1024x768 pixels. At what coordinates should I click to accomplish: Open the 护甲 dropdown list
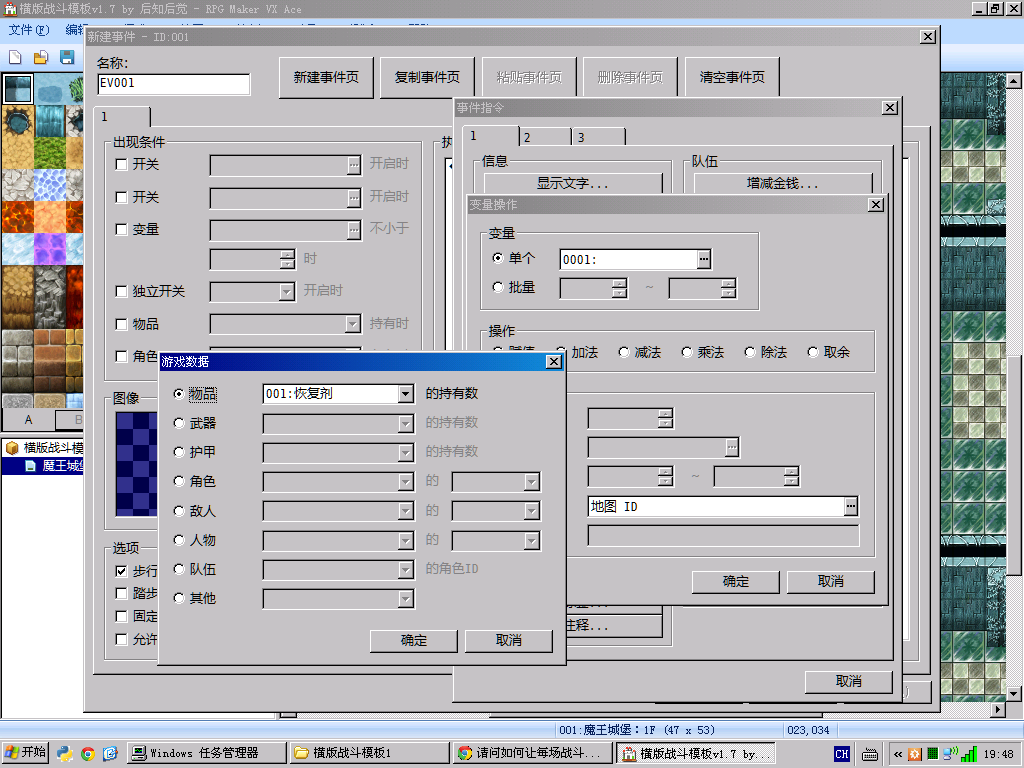coord(406,453)
